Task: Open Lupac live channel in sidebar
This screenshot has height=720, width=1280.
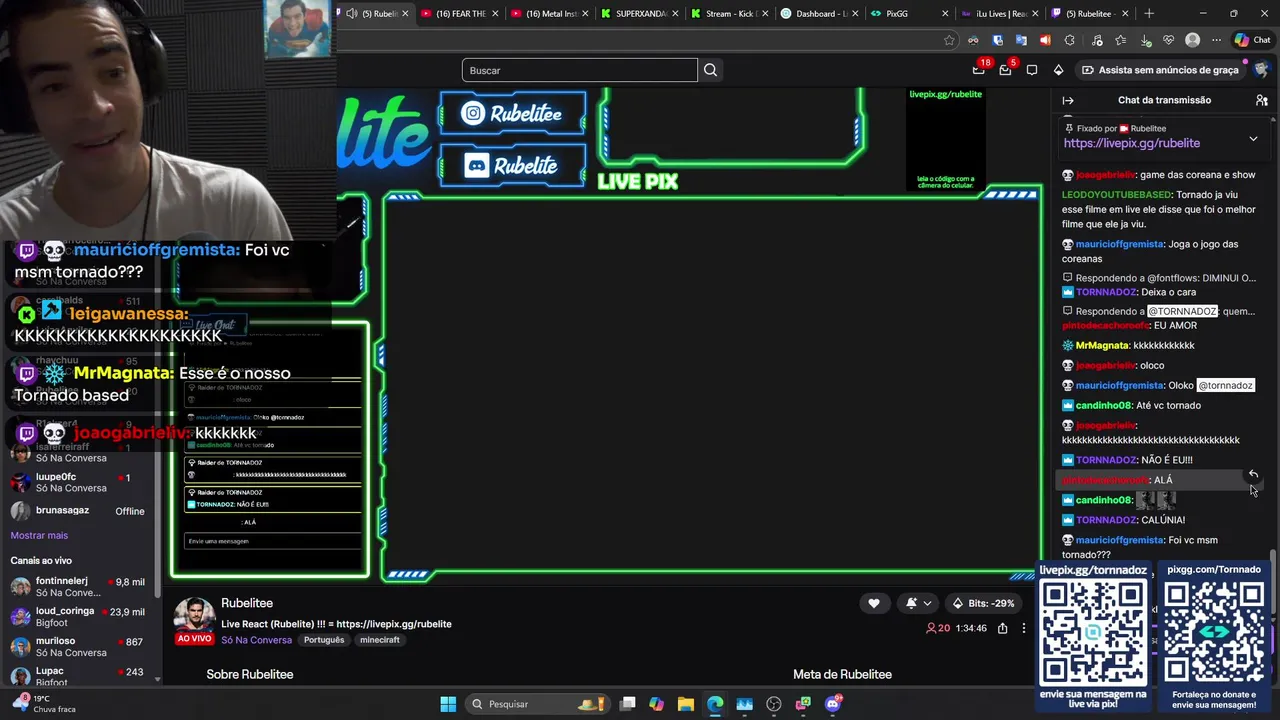Action: pyautogui.click(x=78, y=677)
